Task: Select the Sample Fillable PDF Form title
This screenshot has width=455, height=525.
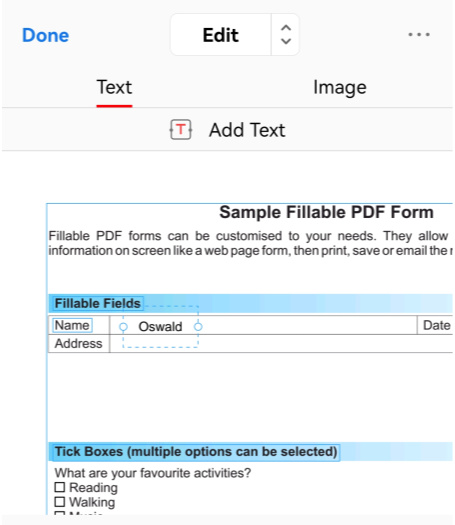Action: (x=326, y=212)
